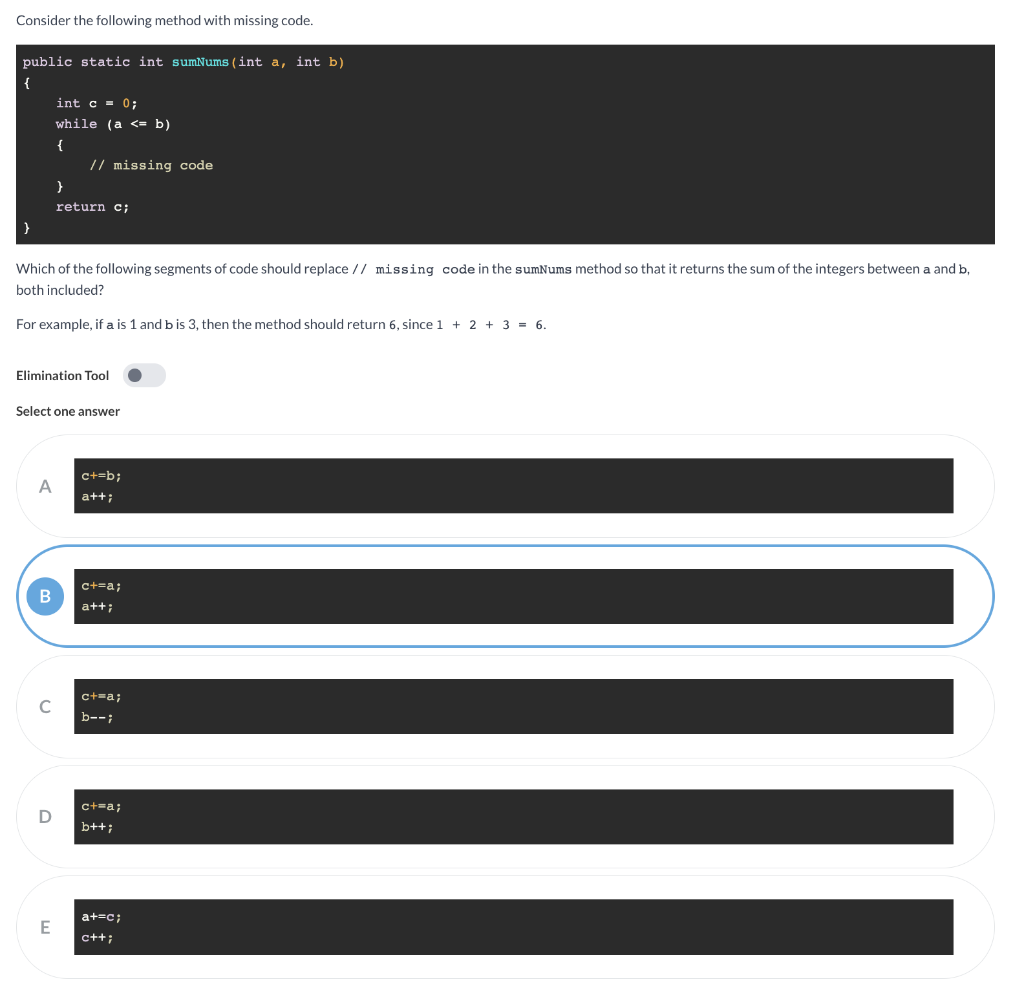Screen dimensions: 1024x997
Task: Click the letter D circle icon
Action: click(x=44, y=816)
